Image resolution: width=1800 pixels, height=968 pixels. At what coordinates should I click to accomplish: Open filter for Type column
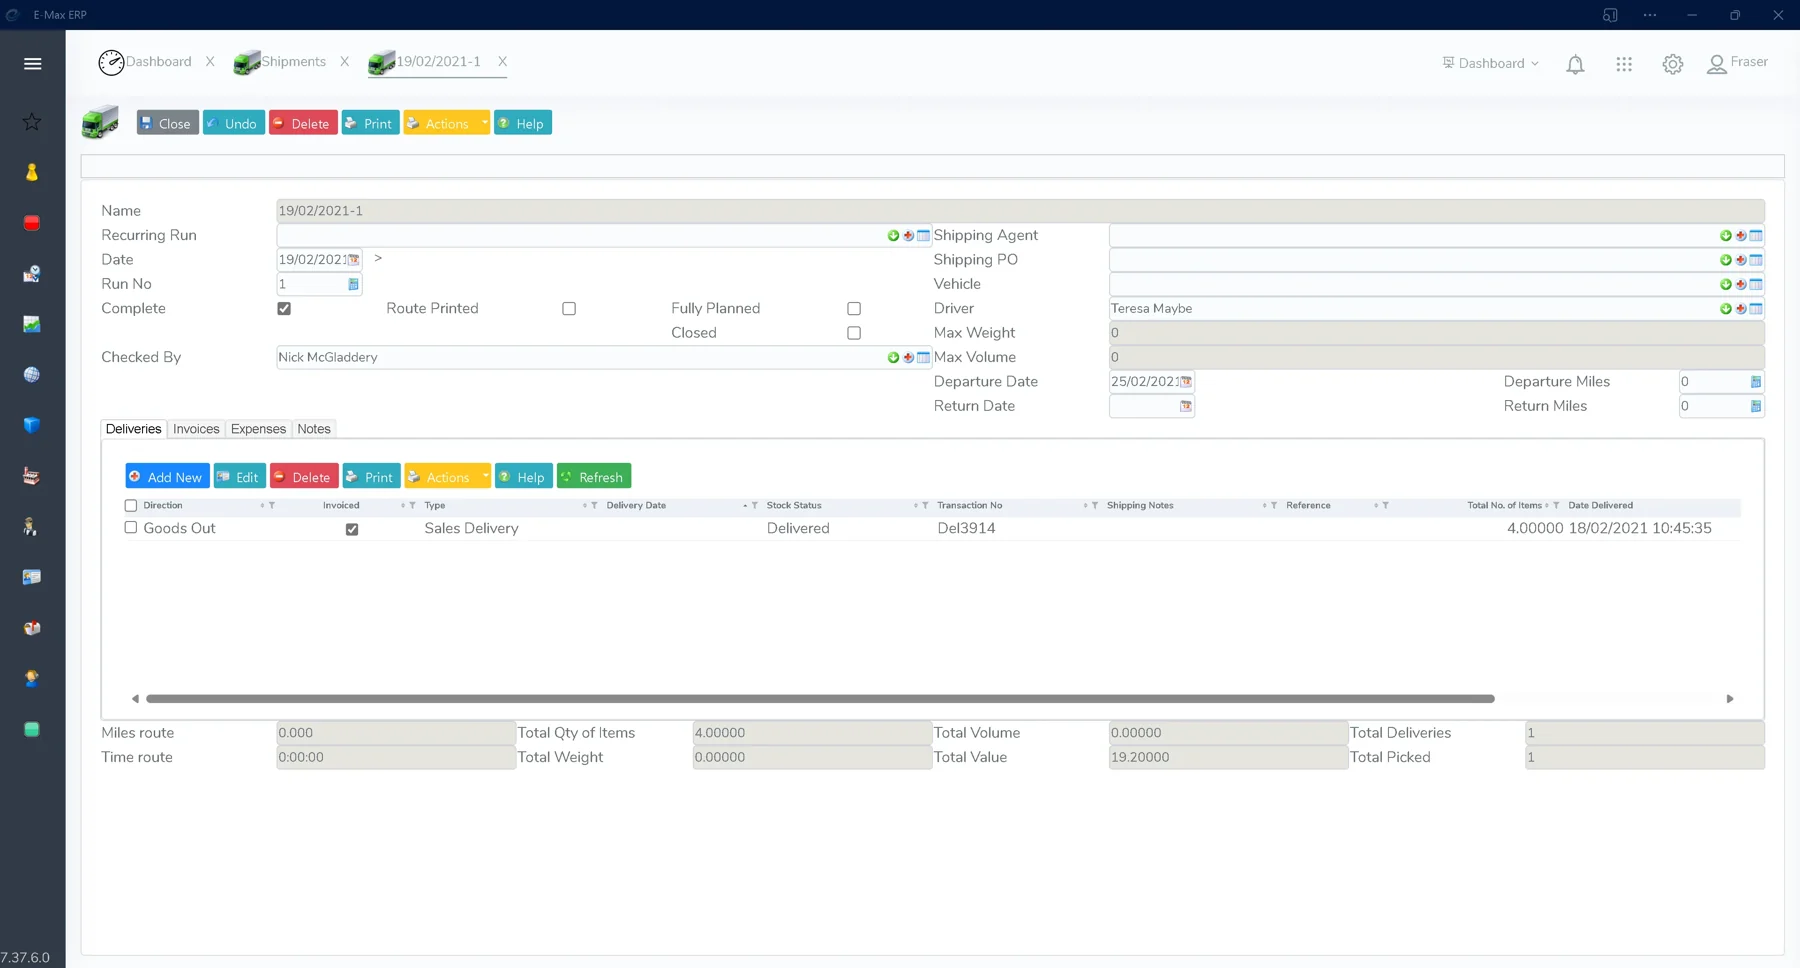594,506
